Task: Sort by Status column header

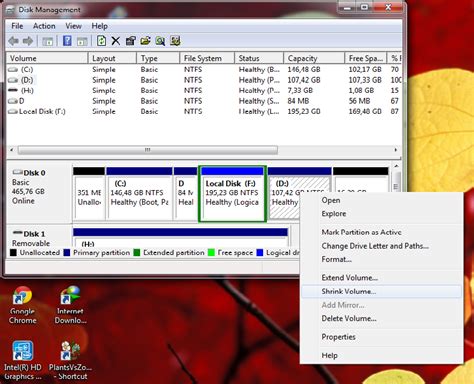Action: [x=259, y=58]
